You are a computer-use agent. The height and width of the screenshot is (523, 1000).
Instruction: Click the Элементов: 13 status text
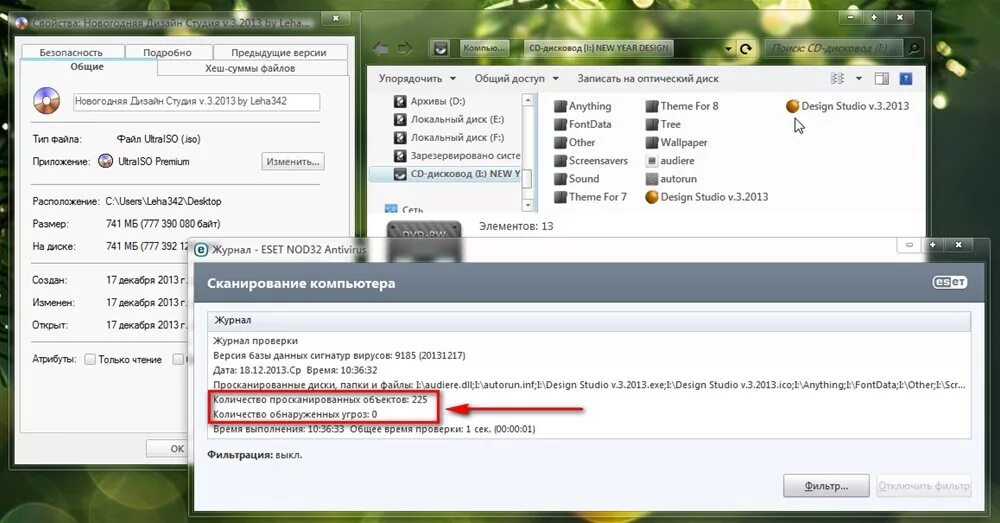click(516, 226)
